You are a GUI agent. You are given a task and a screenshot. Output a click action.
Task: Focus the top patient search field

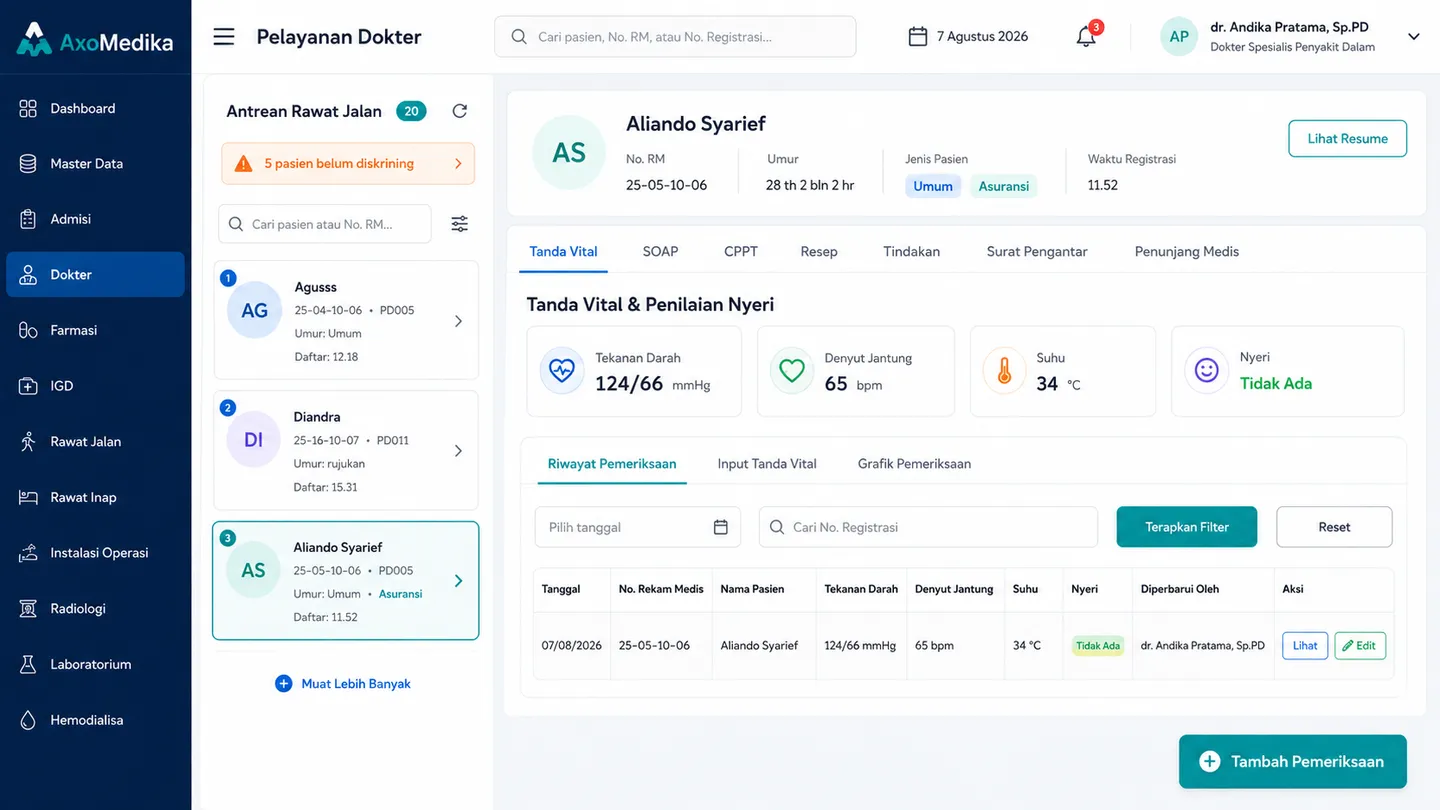(x=675, y=37)
